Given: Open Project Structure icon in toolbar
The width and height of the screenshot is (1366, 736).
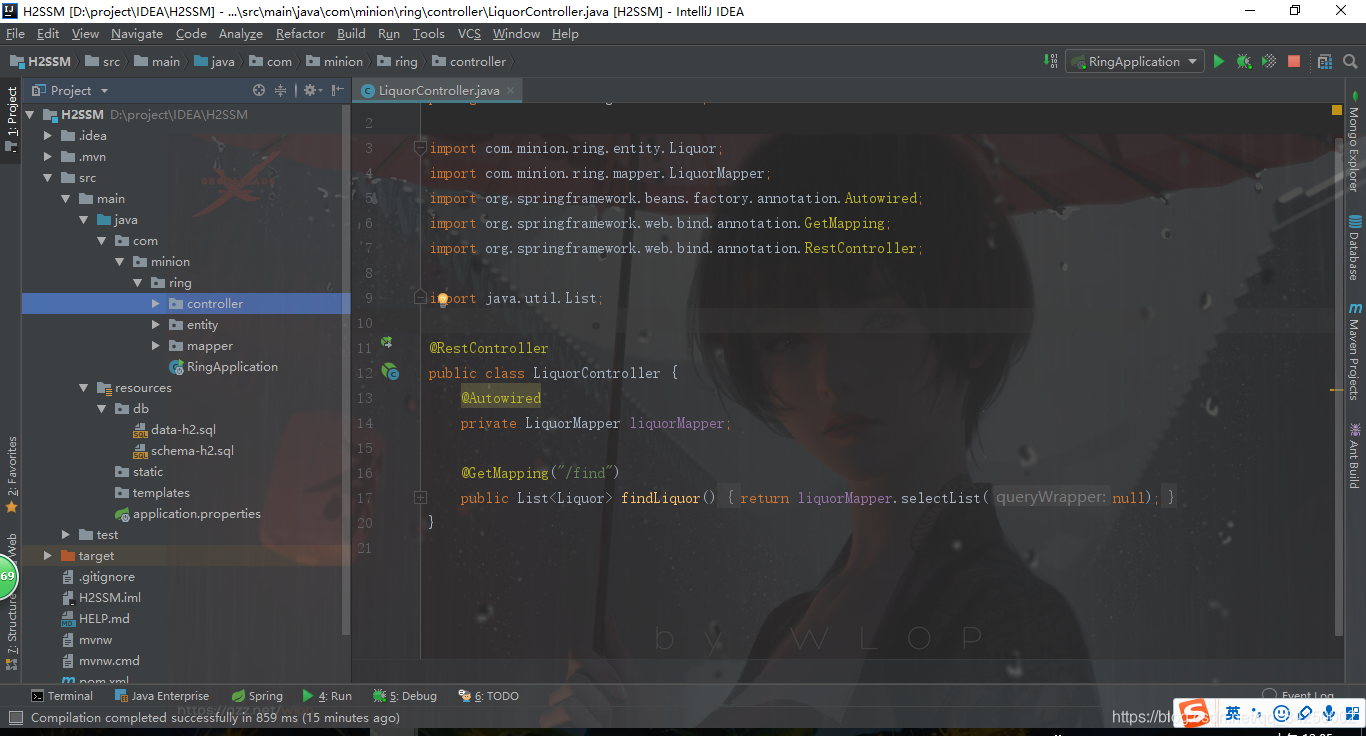Looking at the screenshot, I should coord(1325,61).
